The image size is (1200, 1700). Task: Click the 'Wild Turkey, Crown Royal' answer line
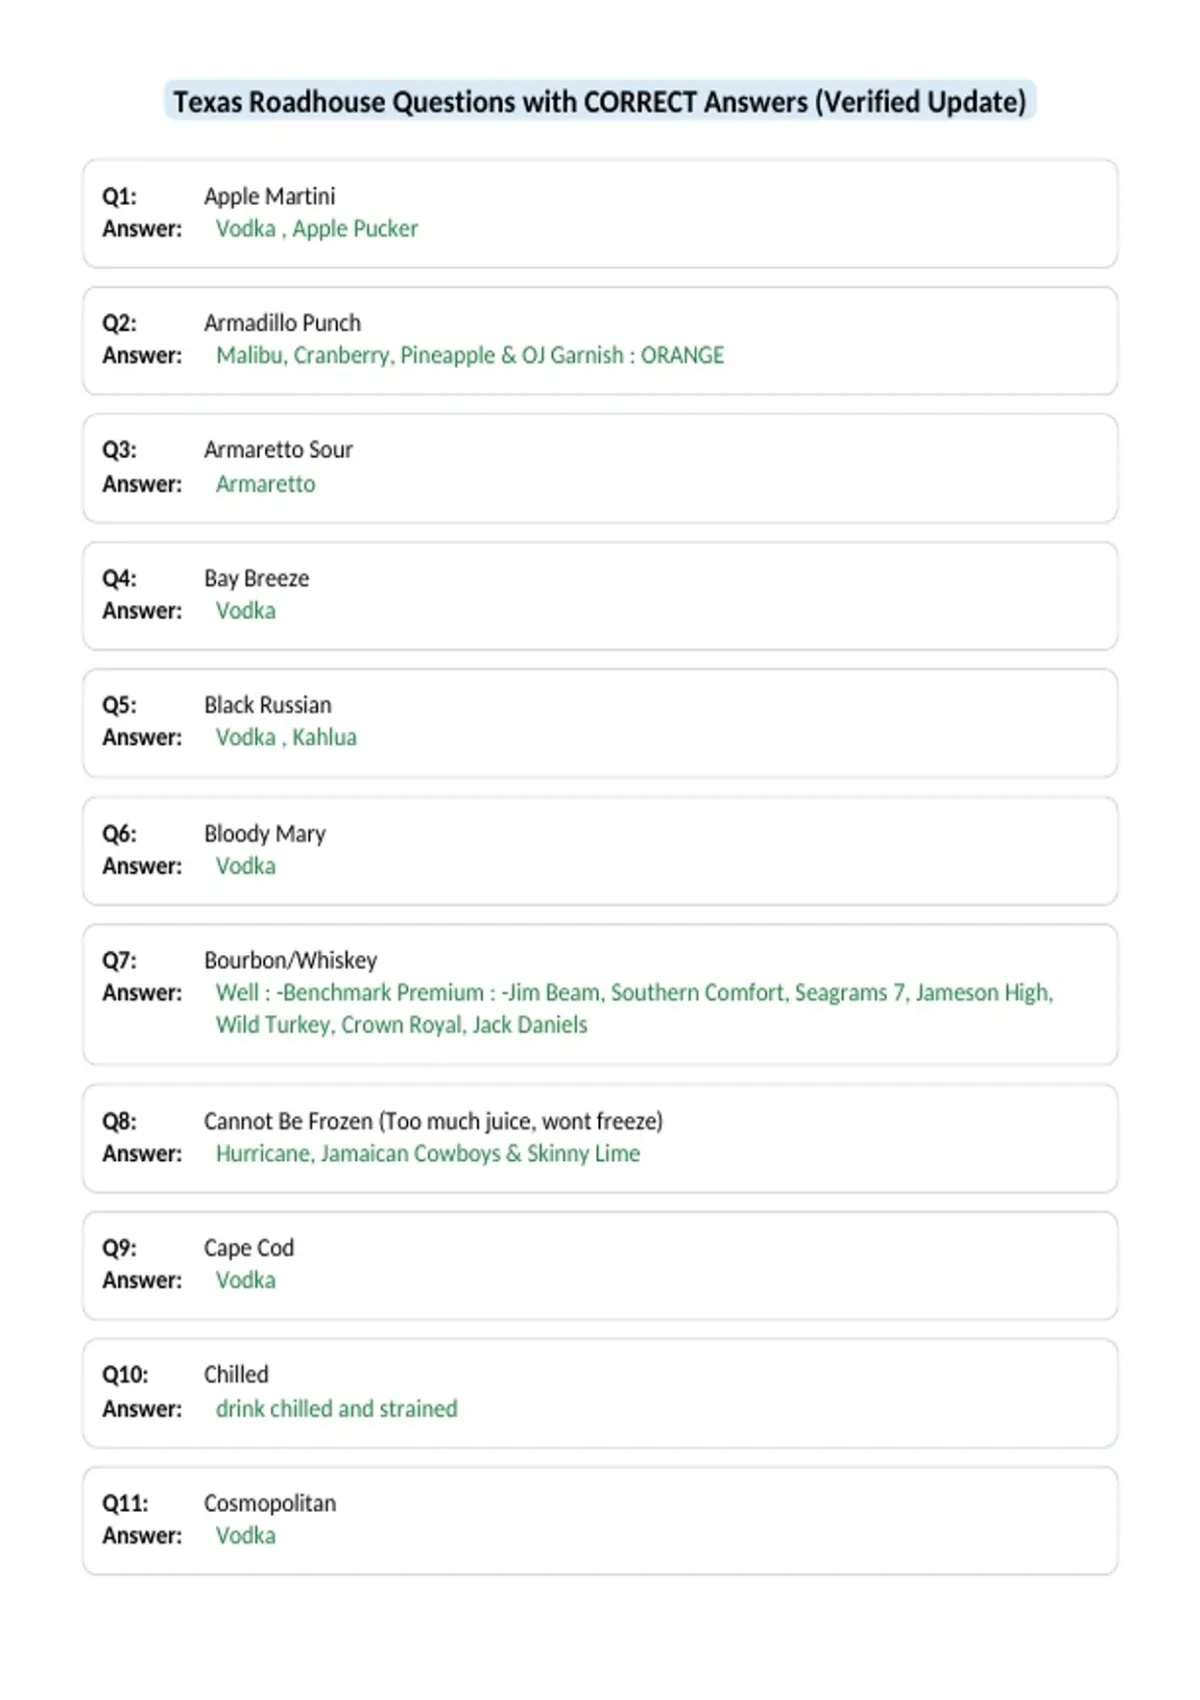point(401,1025)
